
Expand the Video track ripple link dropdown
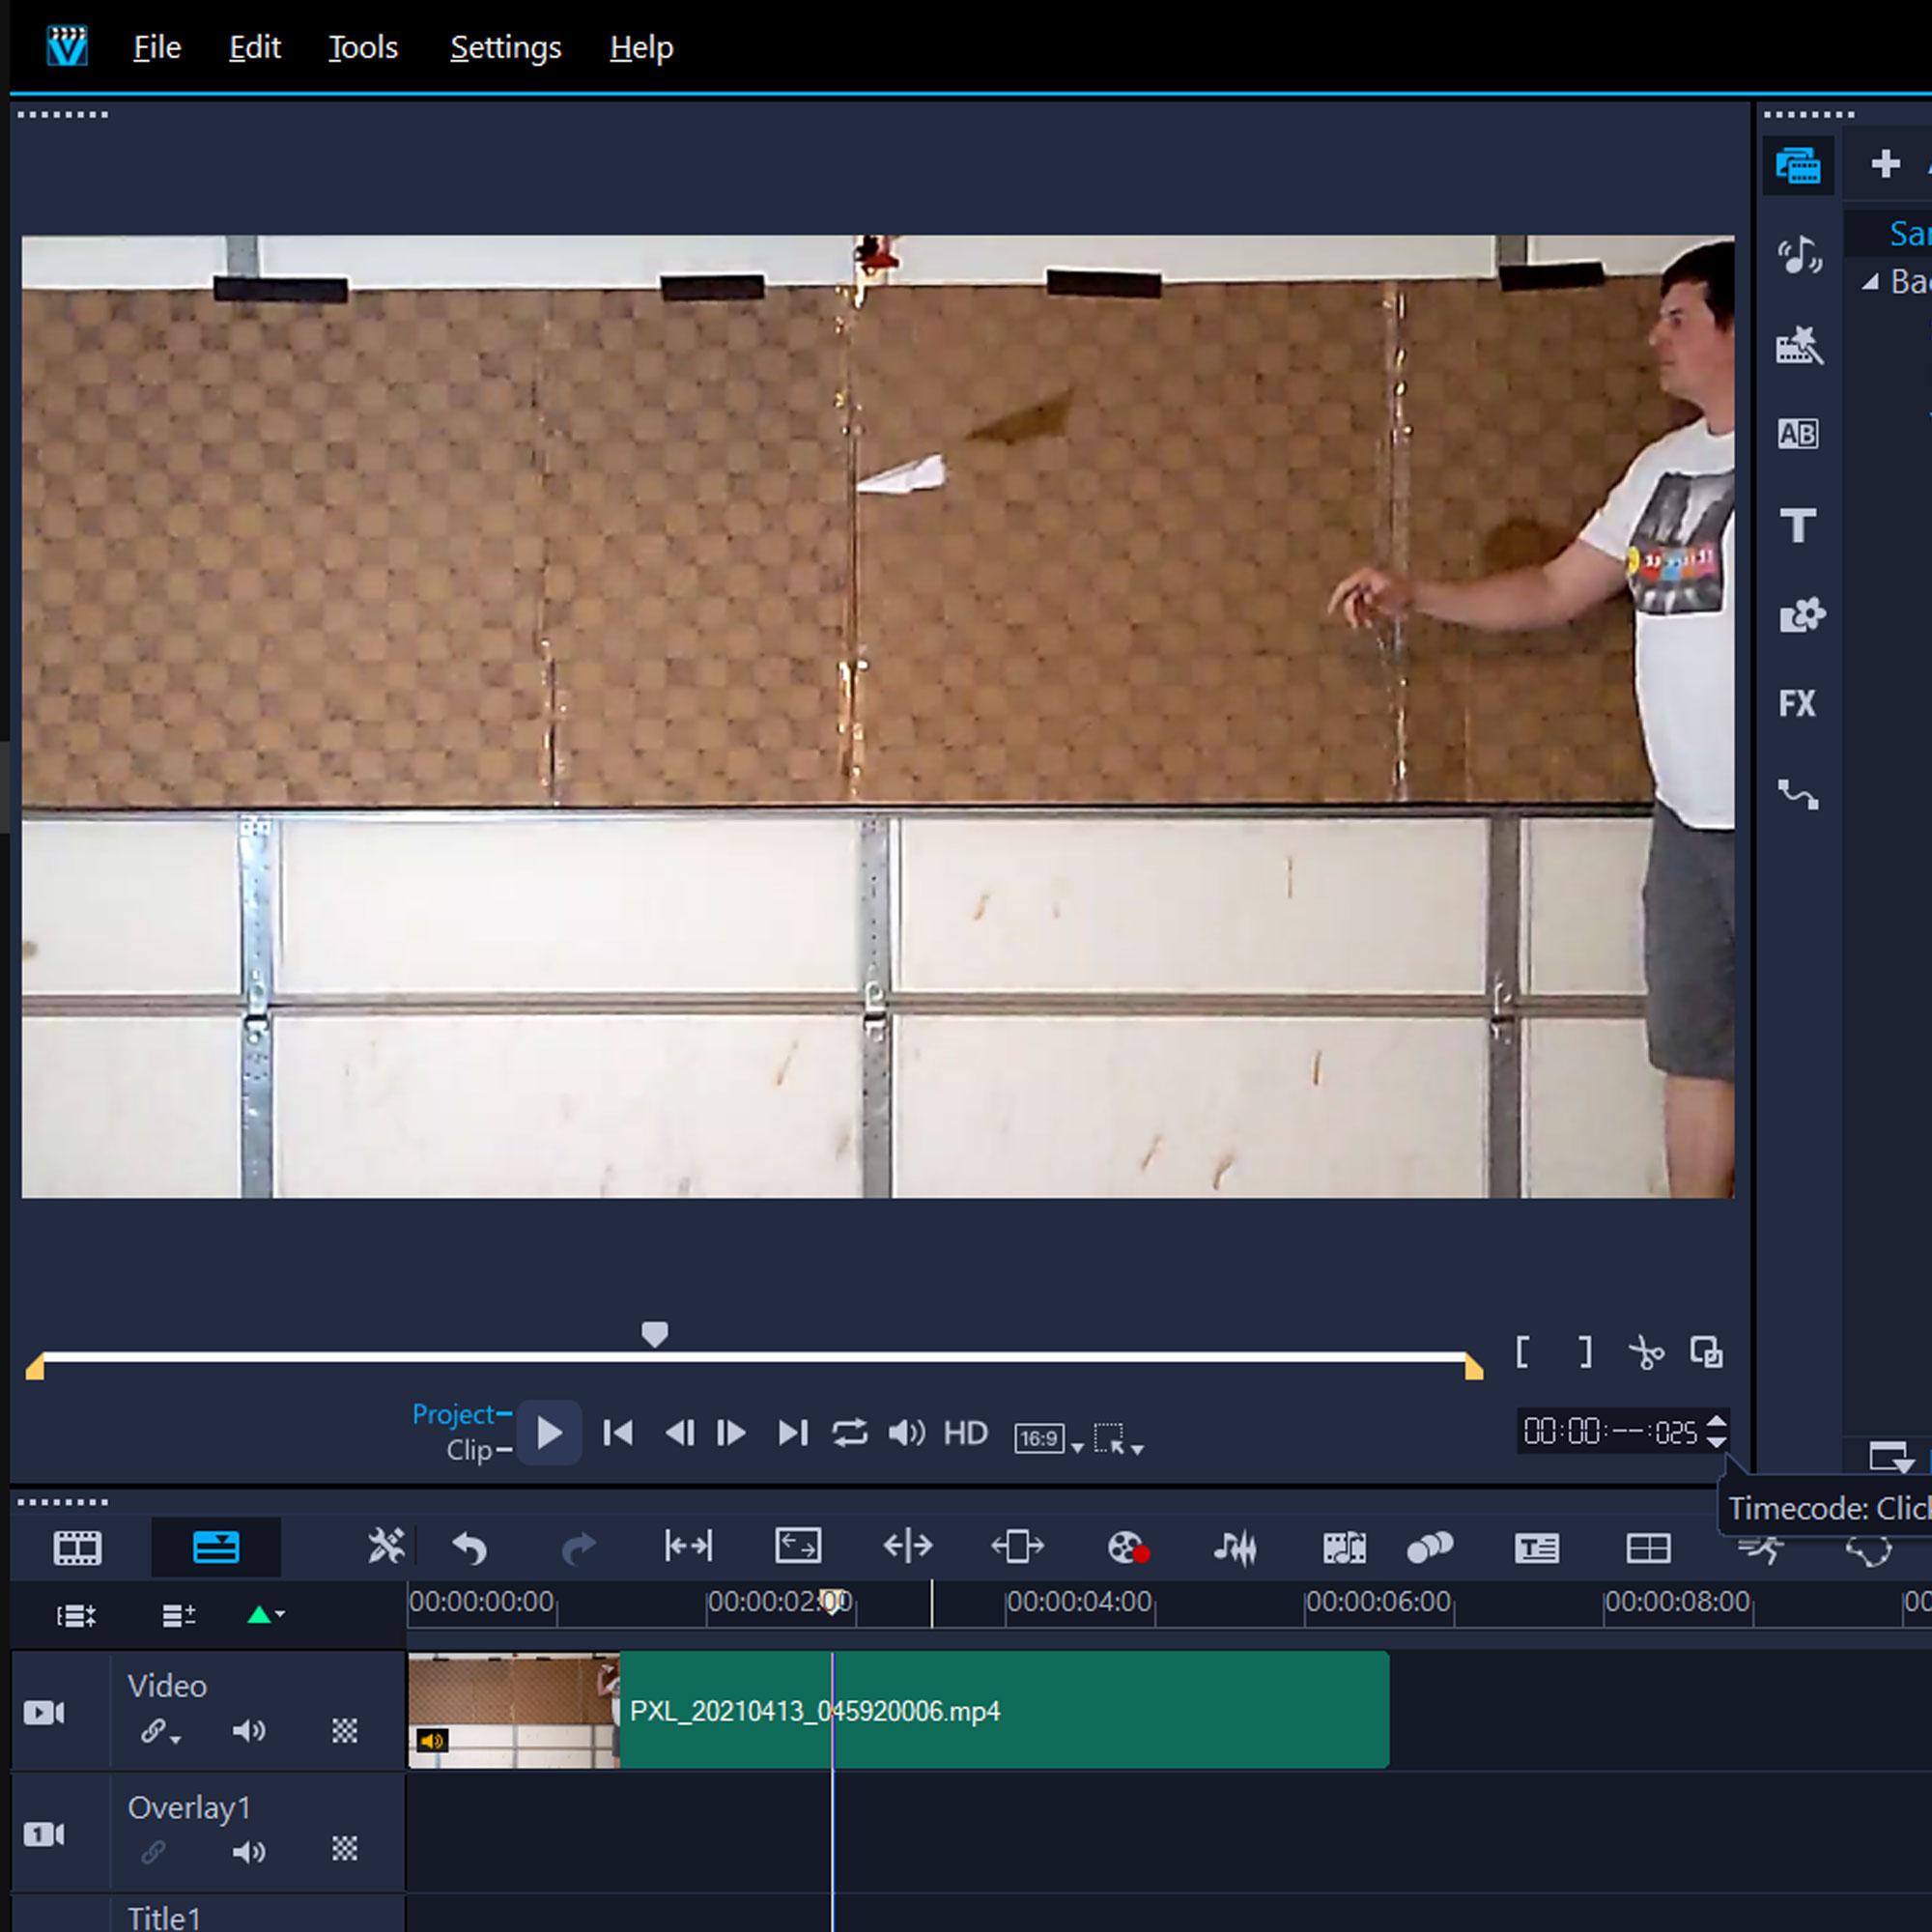(x=176, y=1740)
